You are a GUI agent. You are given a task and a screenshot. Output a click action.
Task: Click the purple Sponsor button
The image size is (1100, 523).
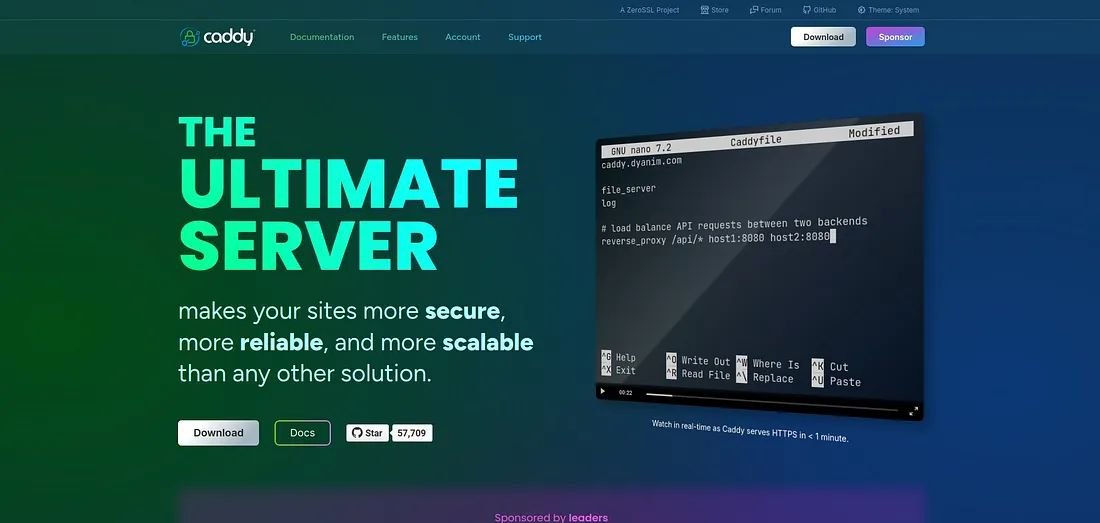[x=895, y=37]
